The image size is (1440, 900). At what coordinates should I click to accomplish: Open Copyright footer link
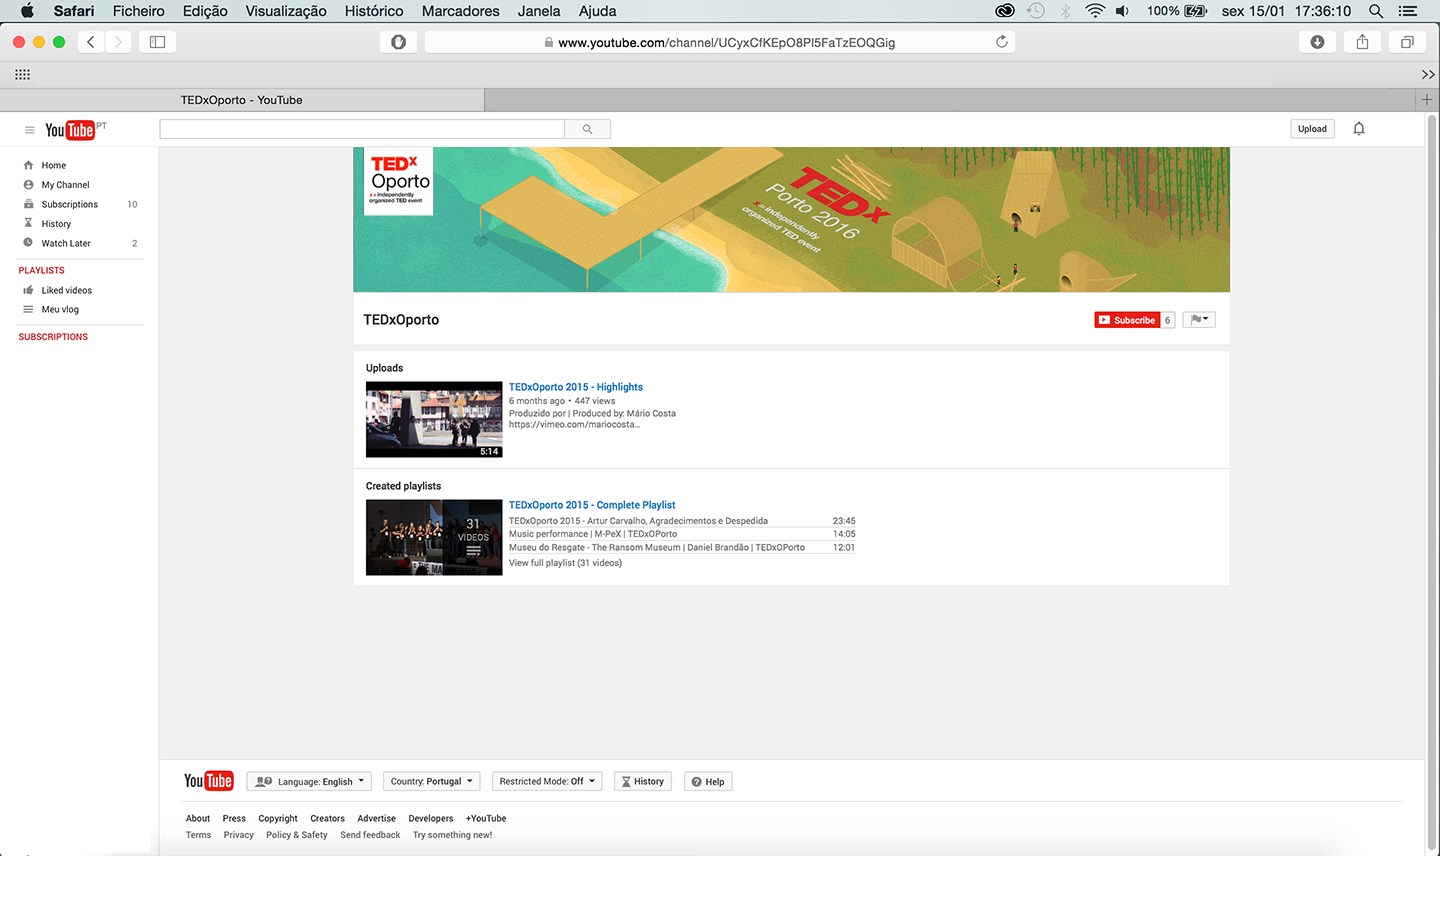coord(278,818)
